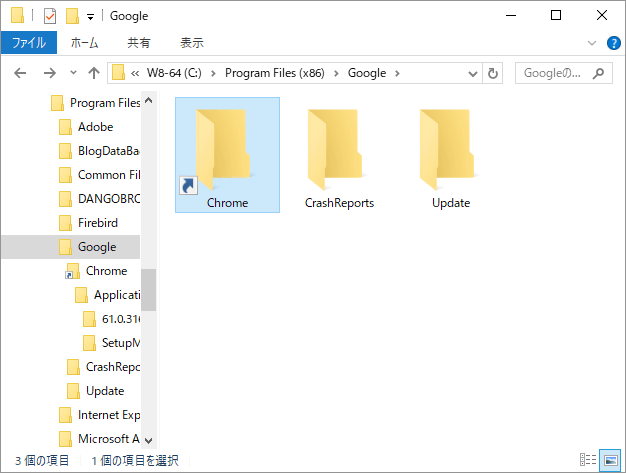The image size is (626, 473).
Task: Click Google breadcrumb in address bar
Action: [367, 73]
